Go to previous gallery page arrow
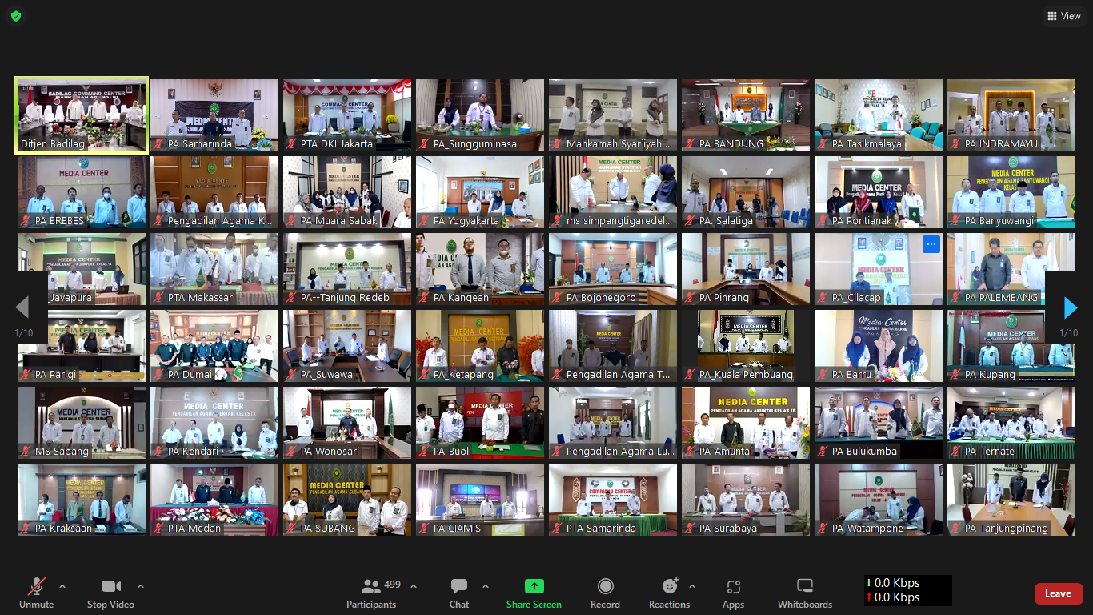The height and width of the screenshot is (615, 1093). point(23,307)
